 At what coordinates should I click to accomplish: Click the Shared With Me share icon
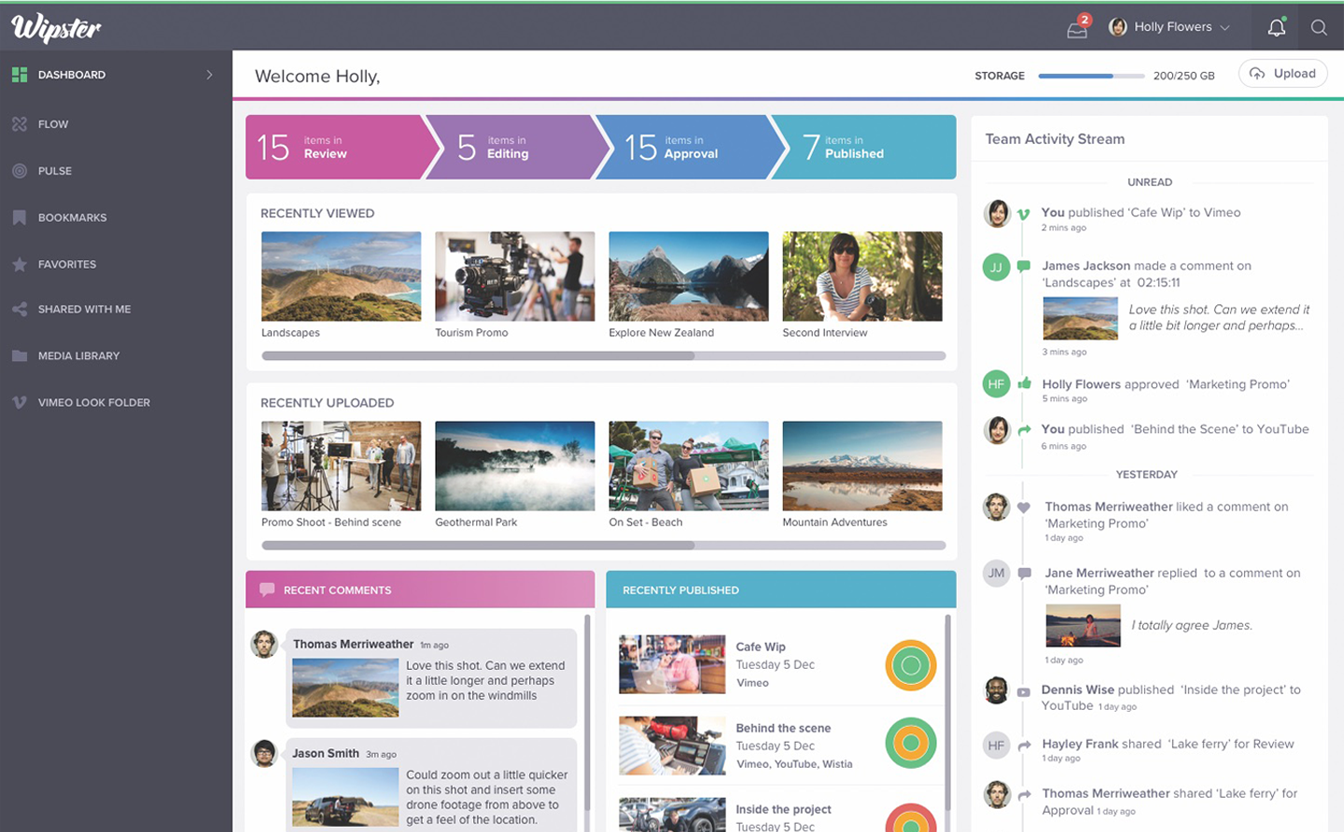point(19,309)
